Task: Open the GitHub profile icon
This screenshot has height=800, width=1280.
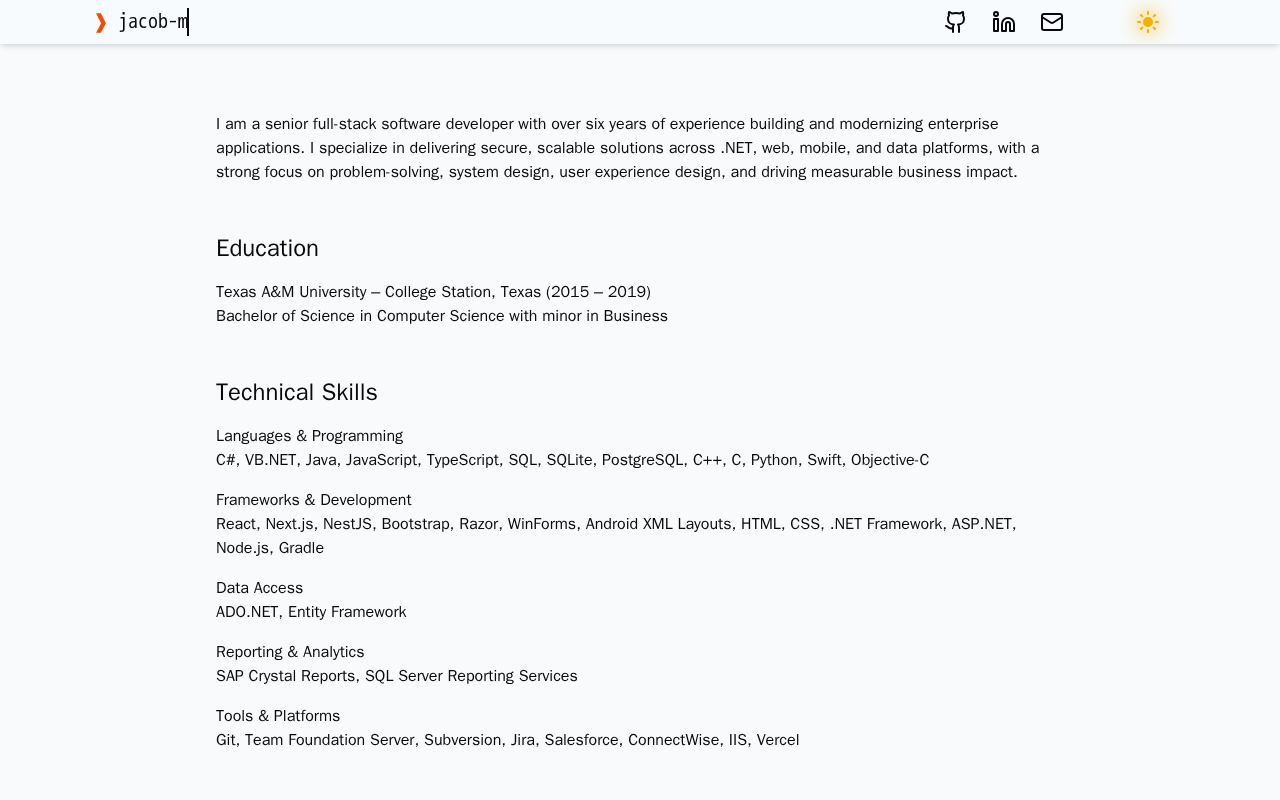Action: click(x=956, y=22)
